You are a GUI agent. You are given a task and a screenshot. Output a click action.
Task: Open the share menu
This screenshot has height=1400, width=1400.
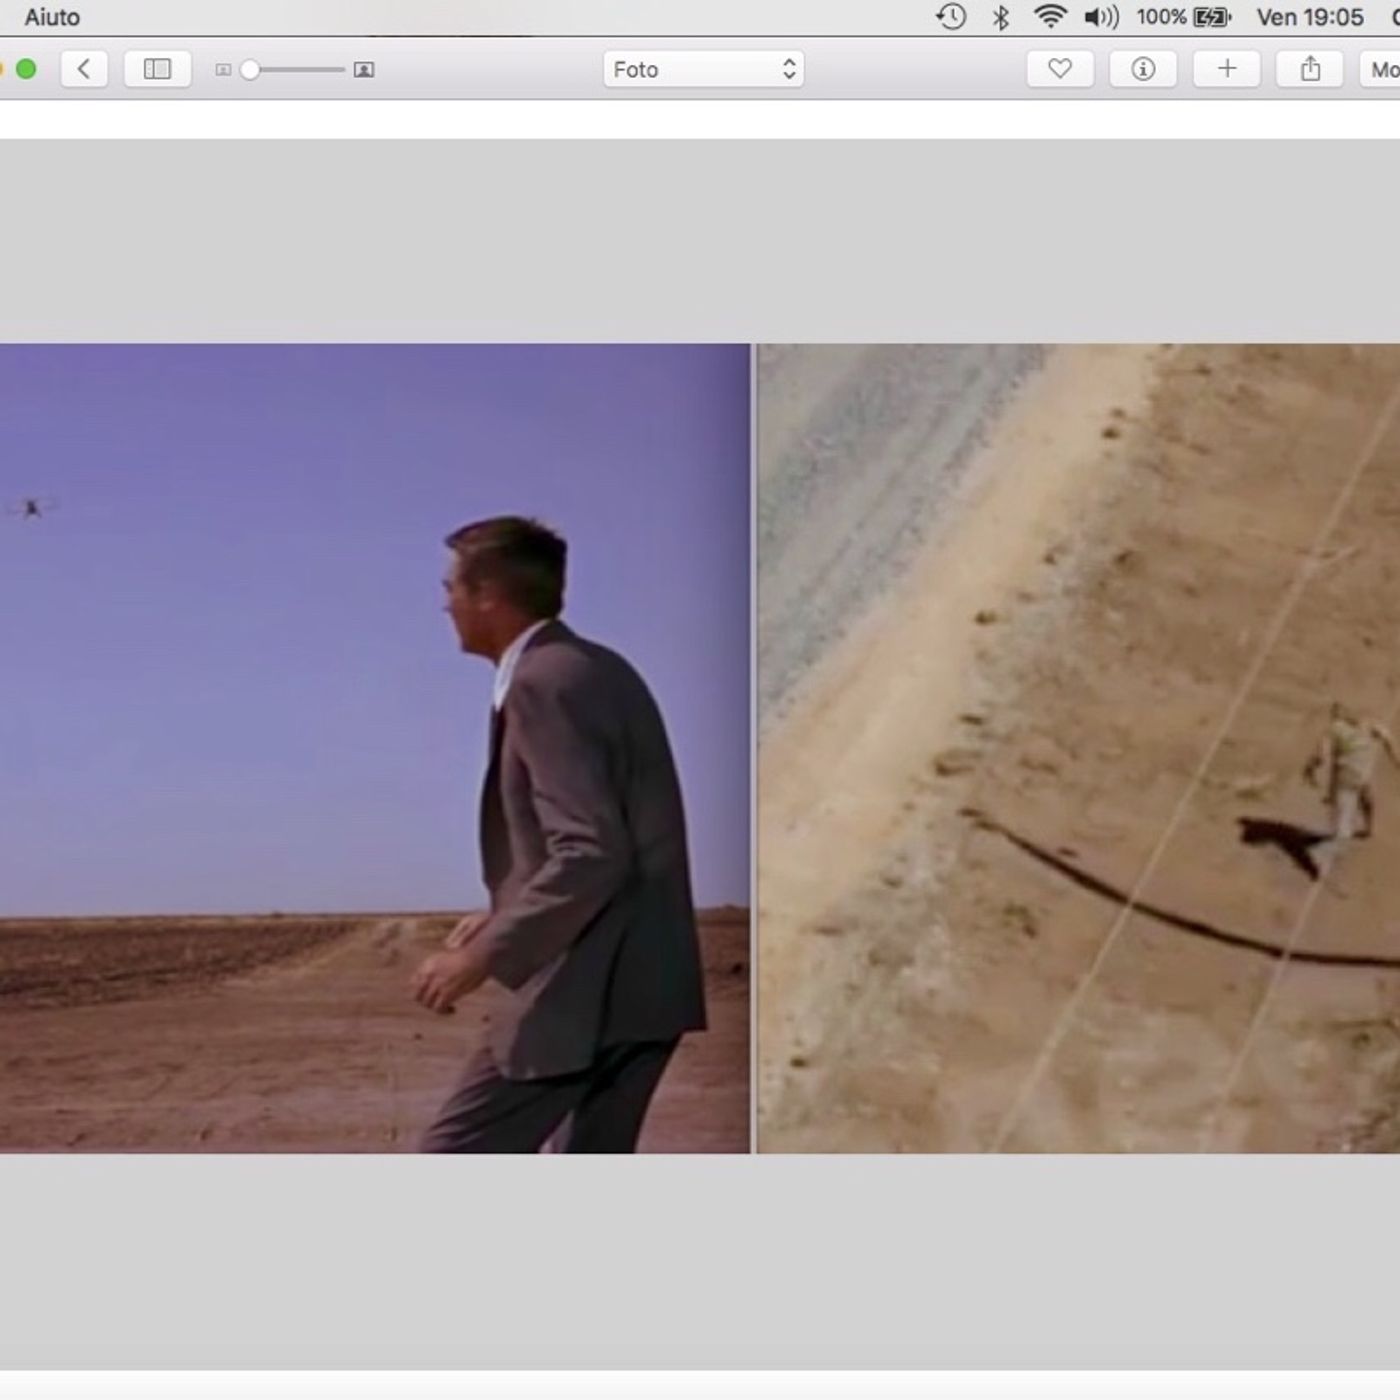[1310, 69]
